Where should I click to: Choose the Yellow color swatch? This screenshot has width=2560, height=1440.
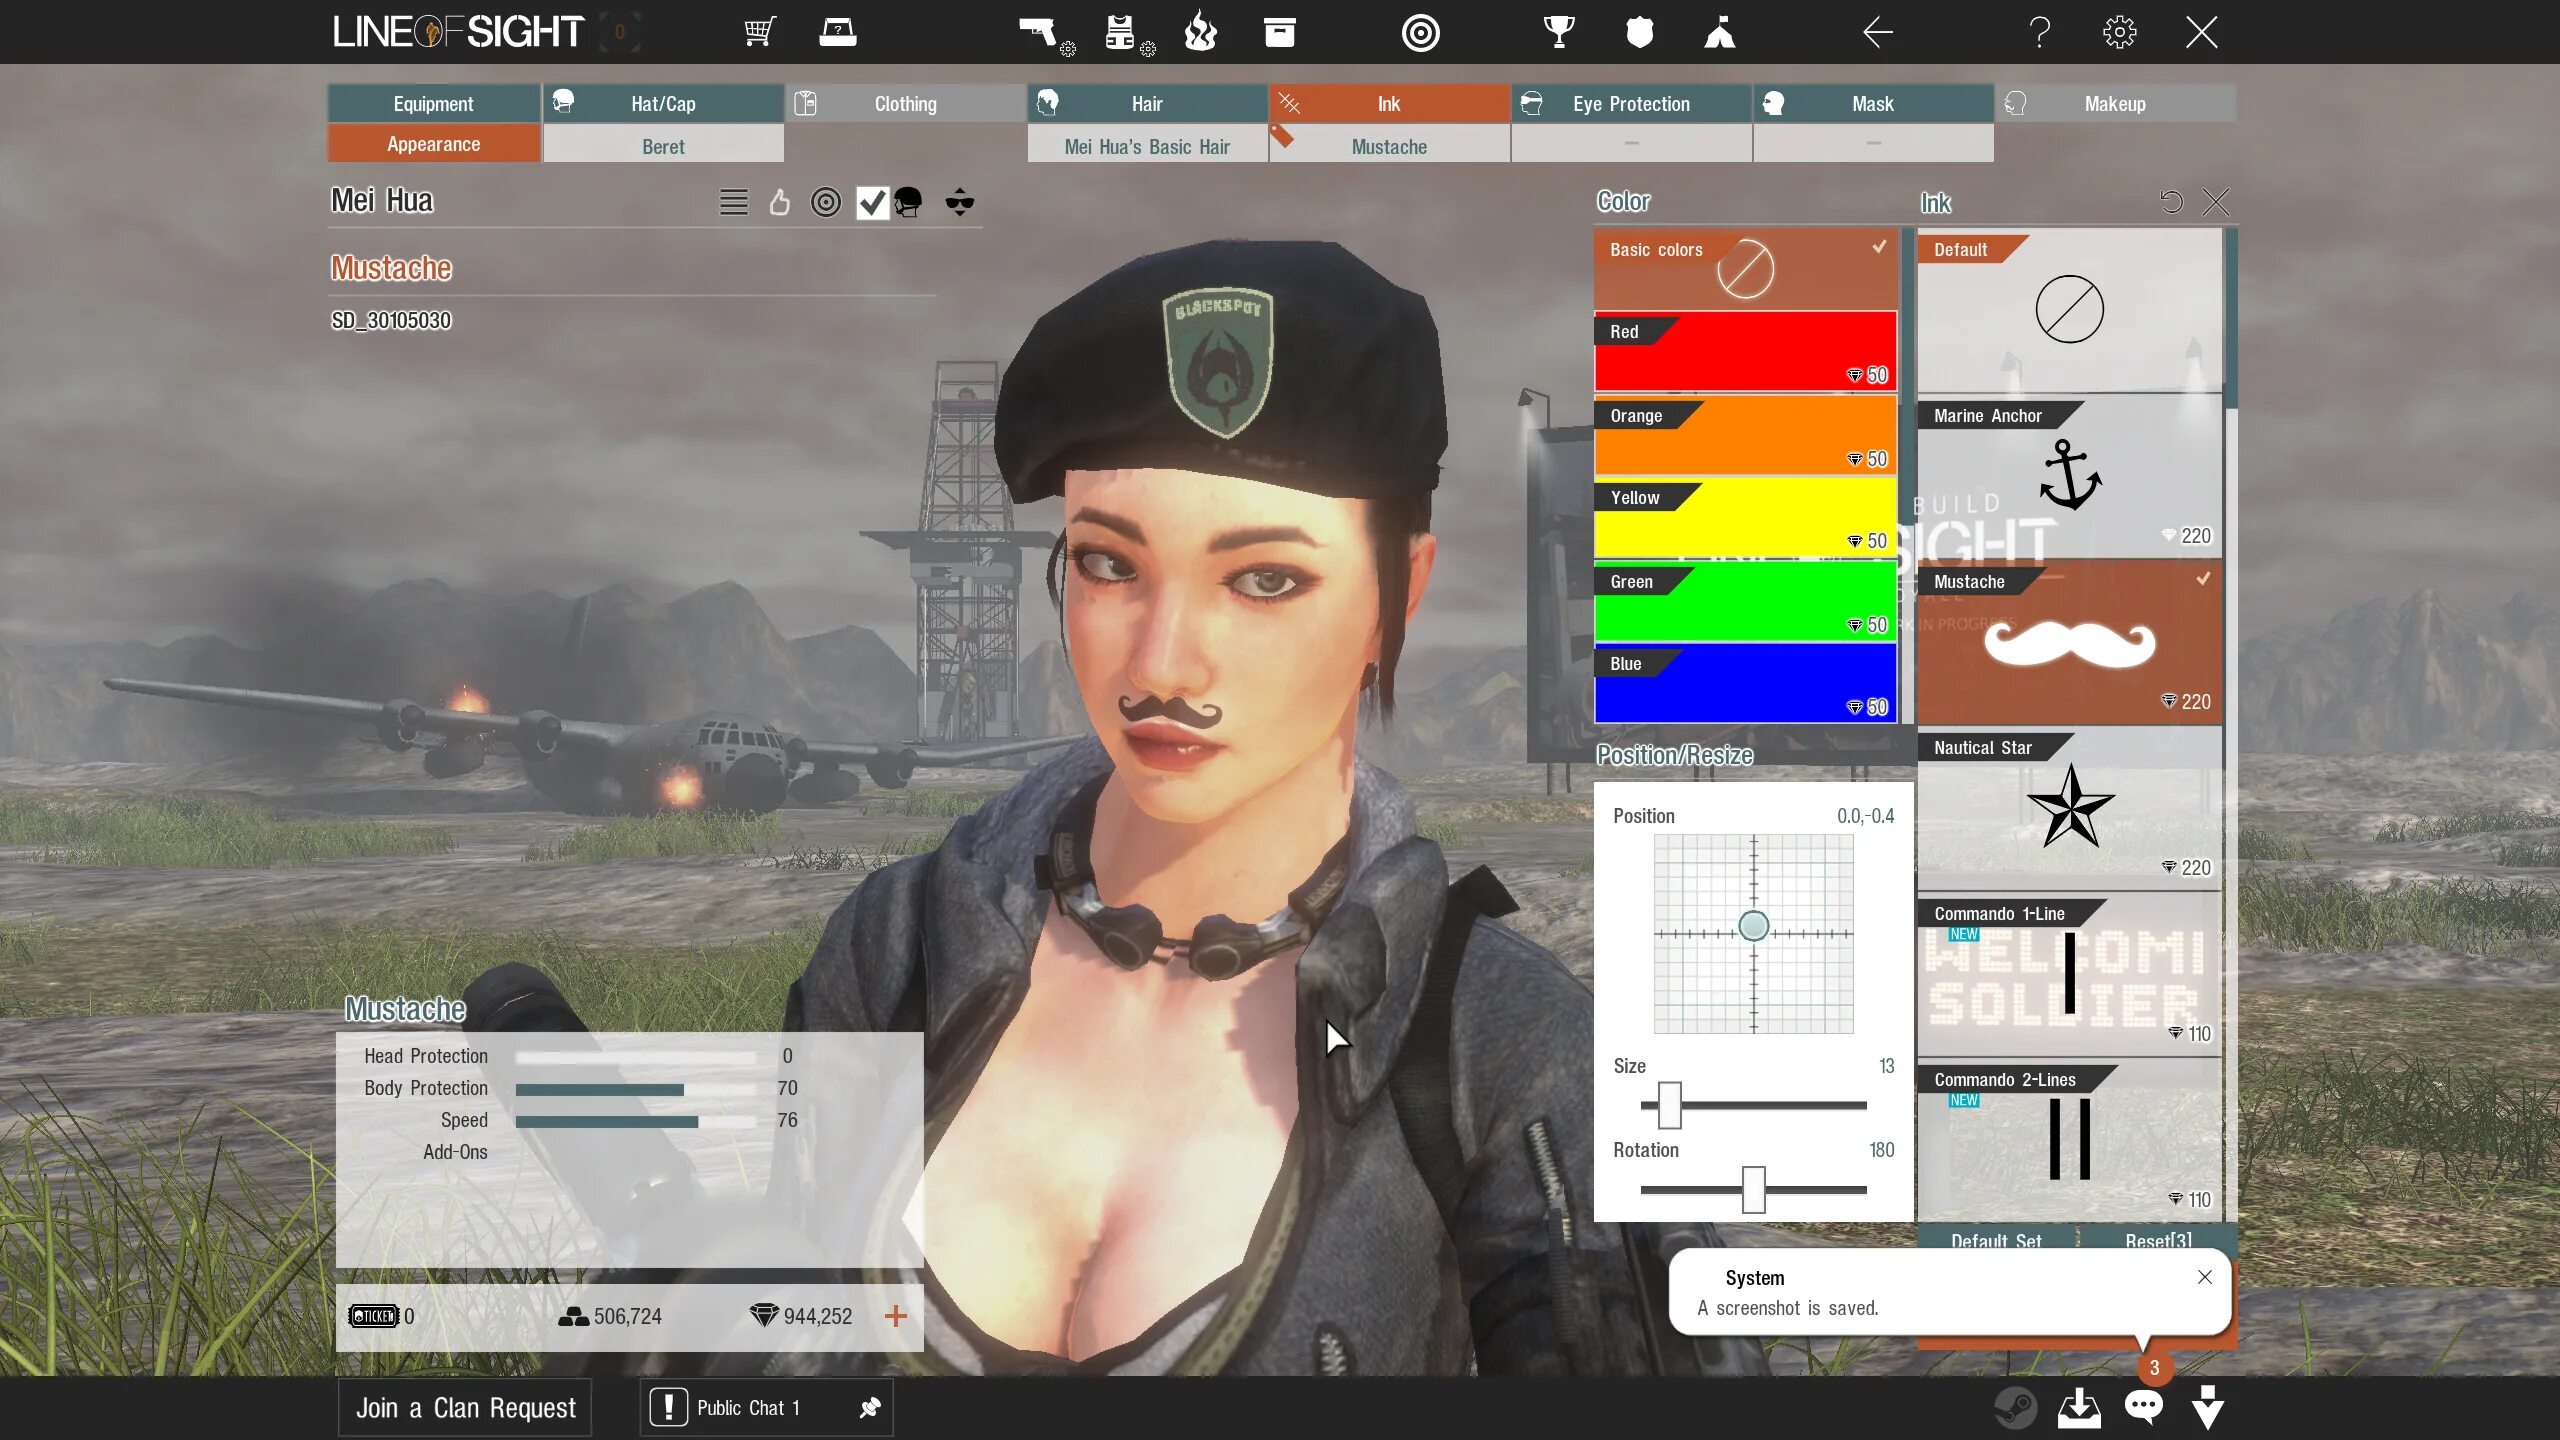coord(1745,518)
